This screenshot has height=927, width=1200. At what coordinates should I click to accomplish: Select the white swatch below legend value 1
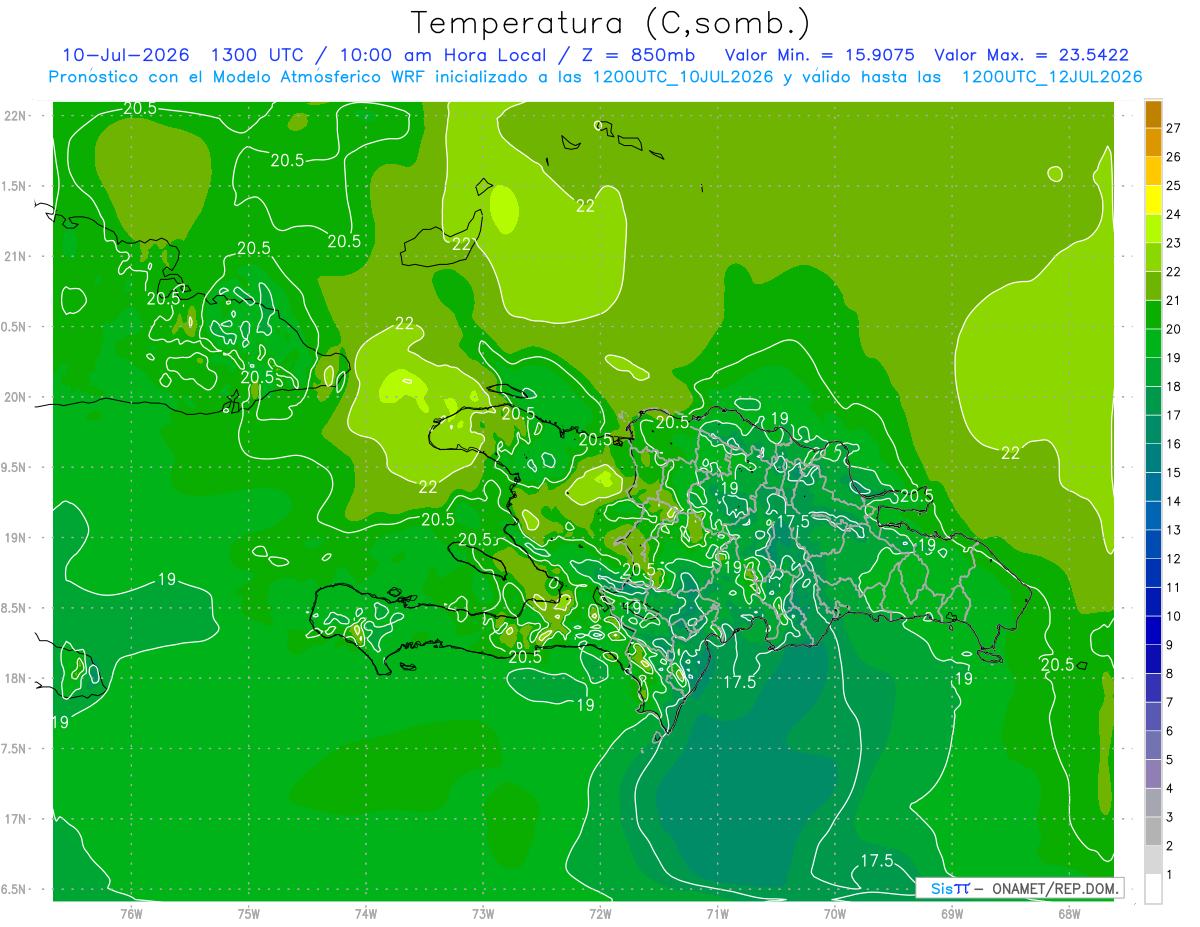1153,889
